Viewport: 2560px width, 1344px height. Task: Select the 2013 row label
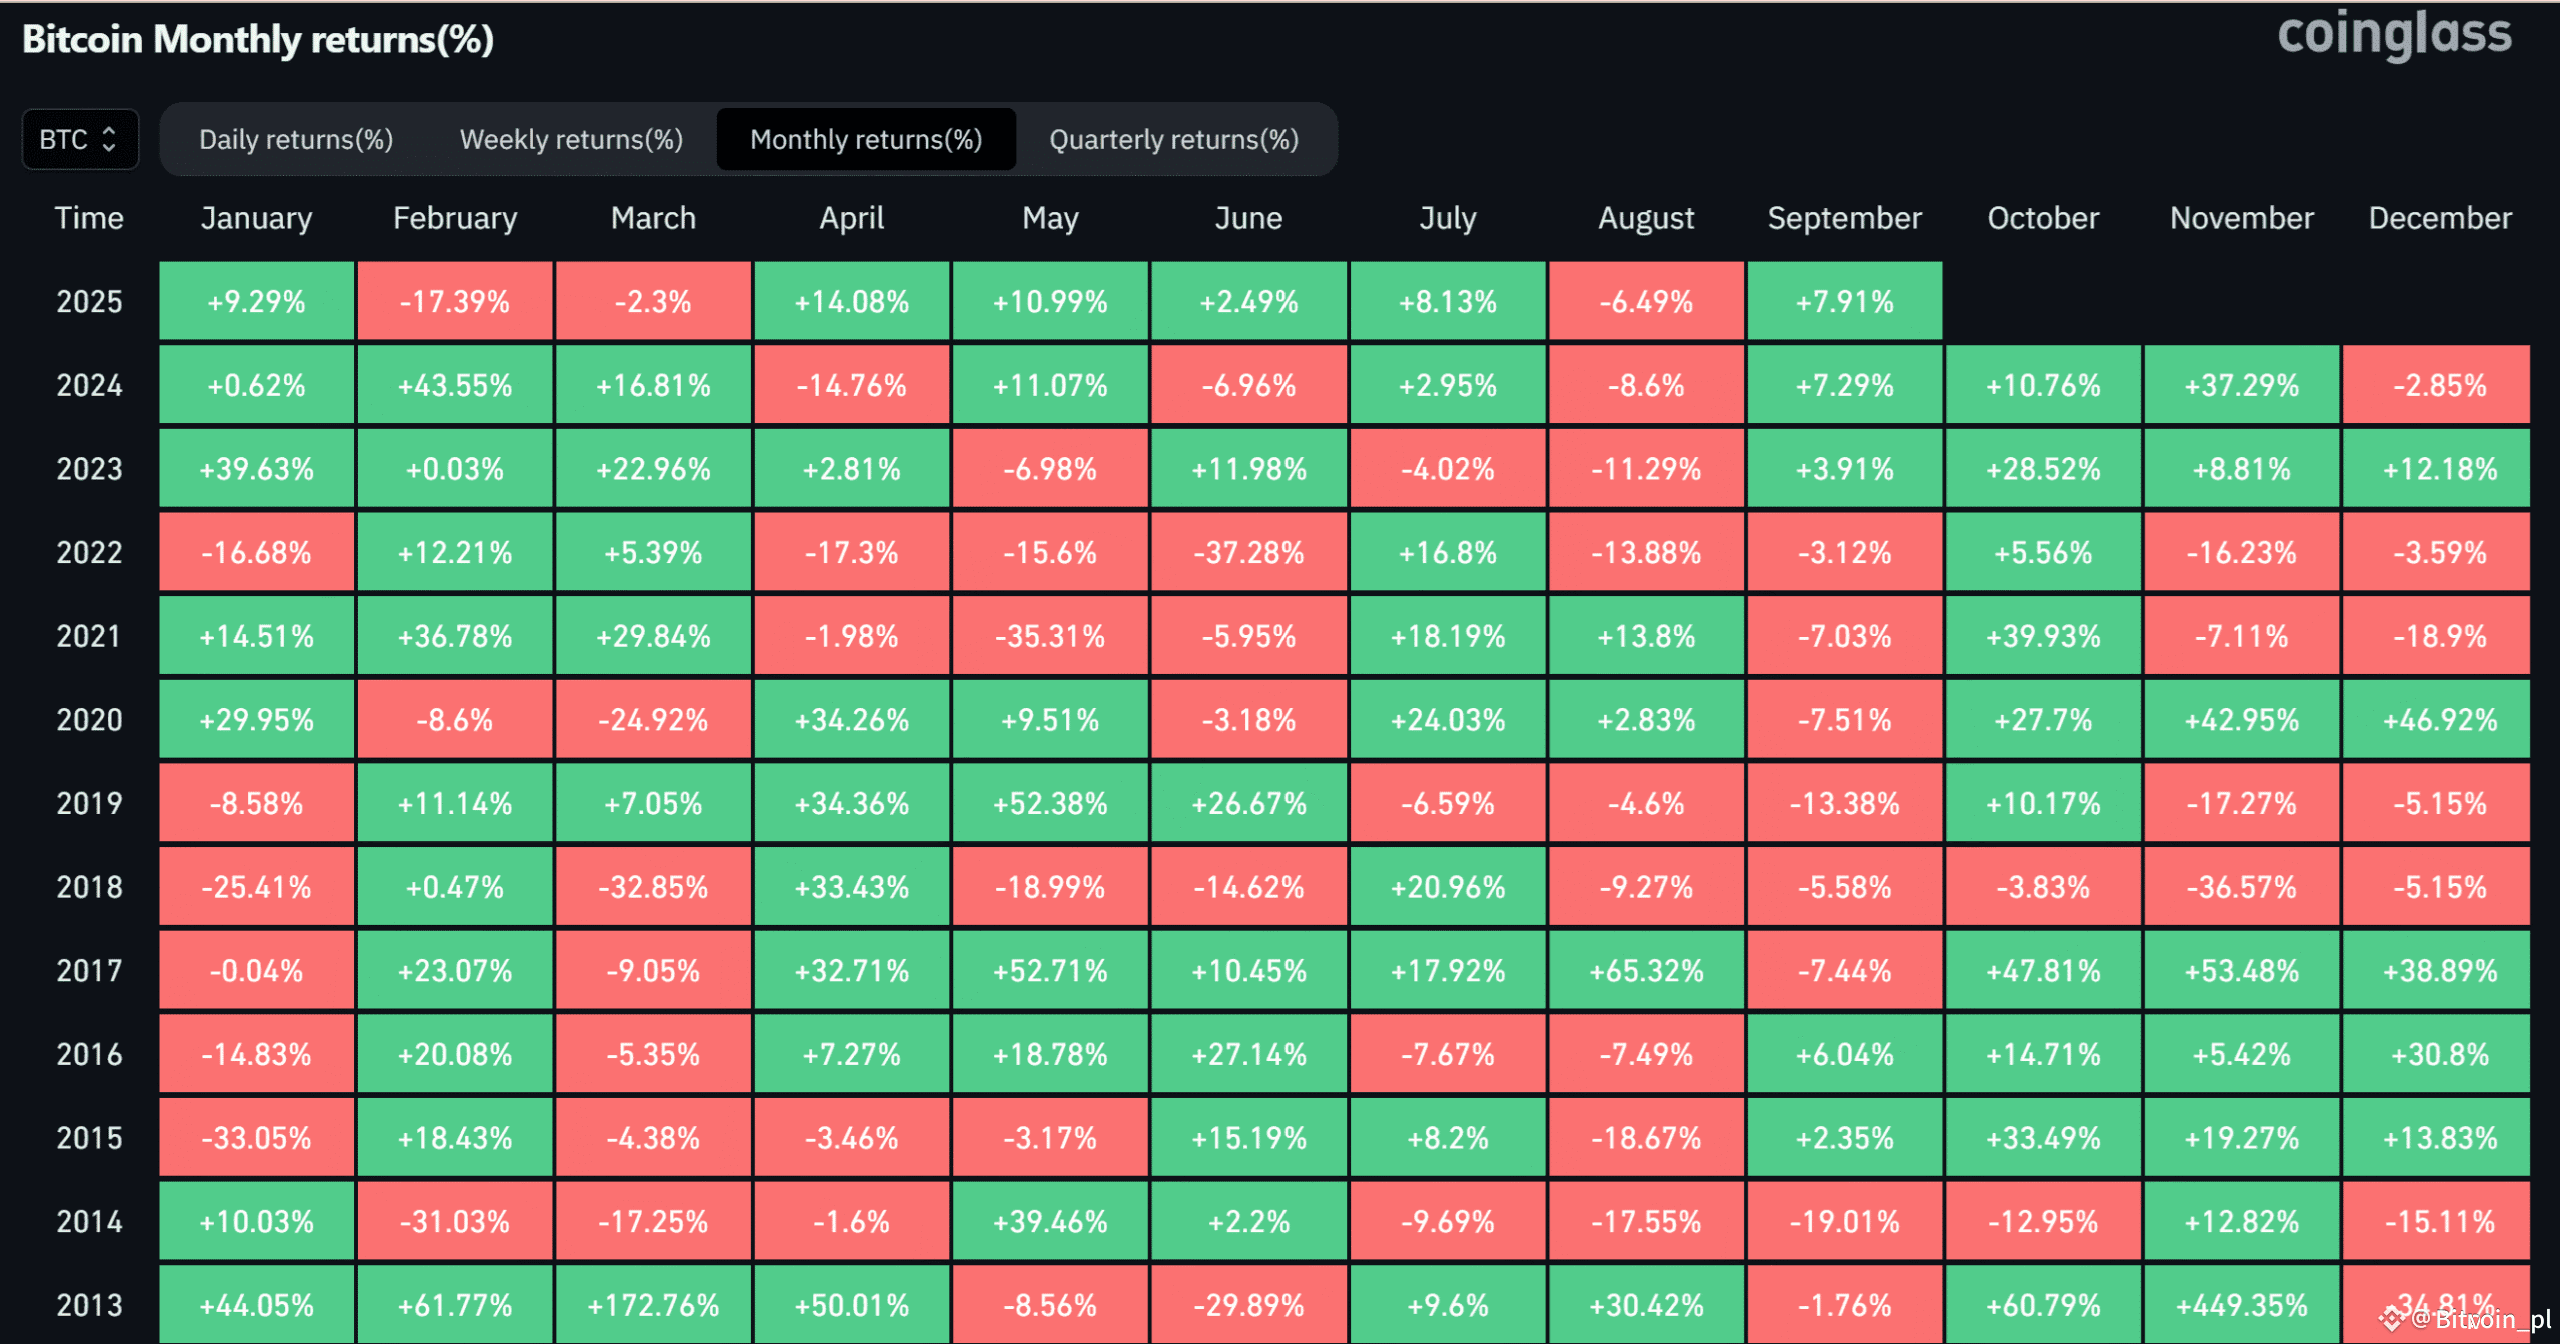pos(89,1305)
